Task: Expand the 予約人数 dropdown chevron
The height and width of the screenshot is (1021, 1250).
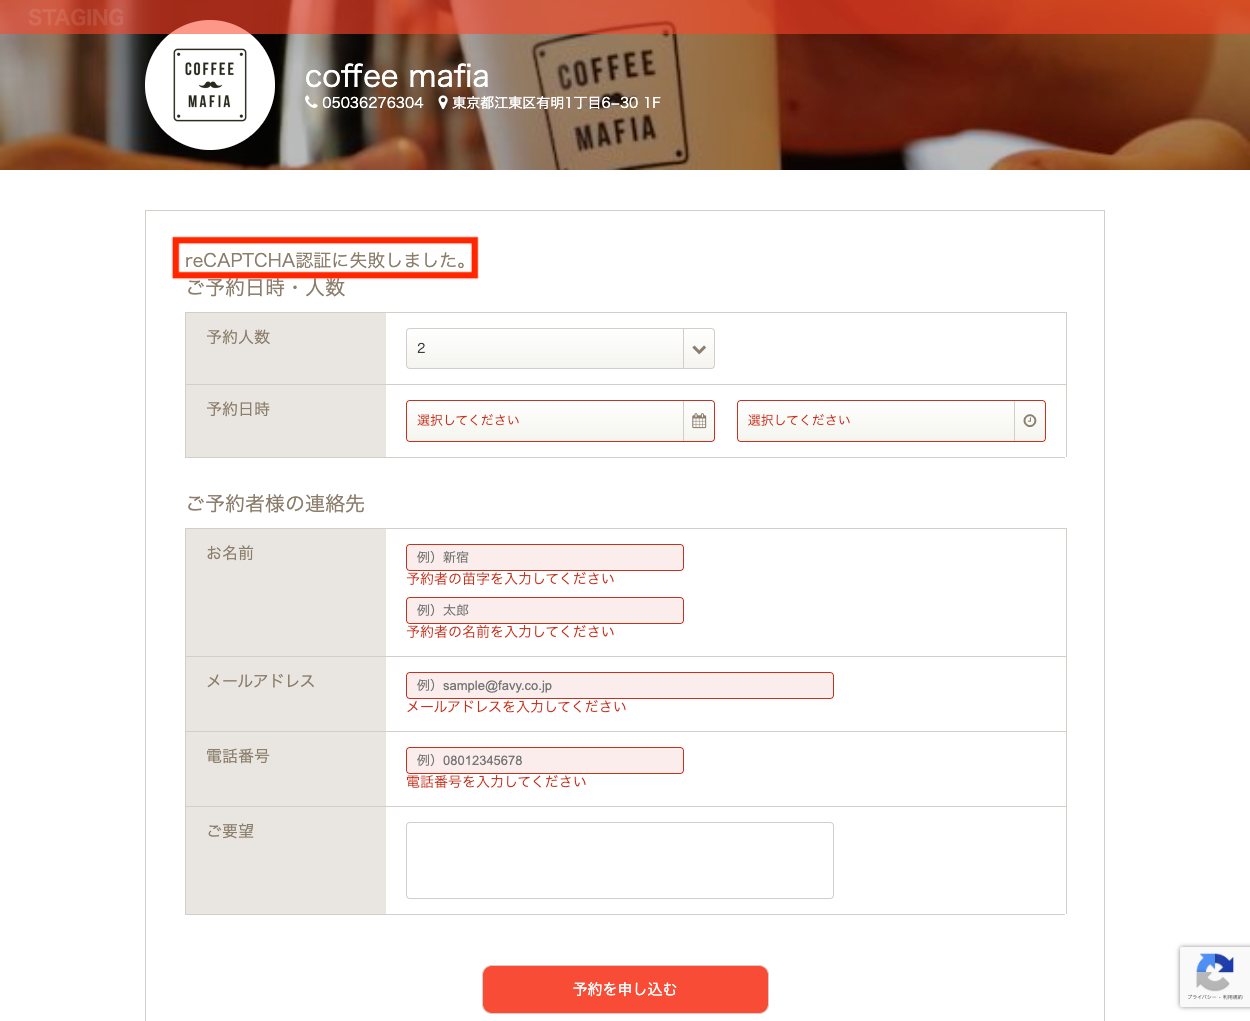Action: tap(699, 349)
